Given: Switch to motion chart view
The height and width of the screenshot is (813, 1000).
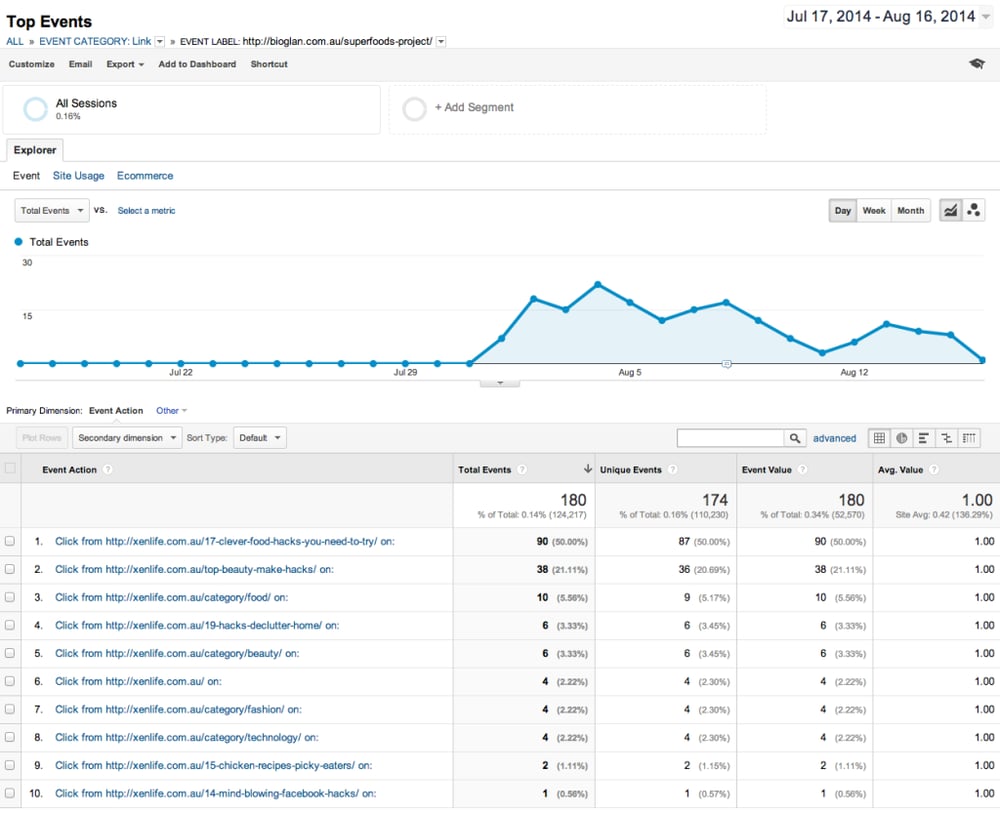Looking at the screenshot, I should point(974,210).
